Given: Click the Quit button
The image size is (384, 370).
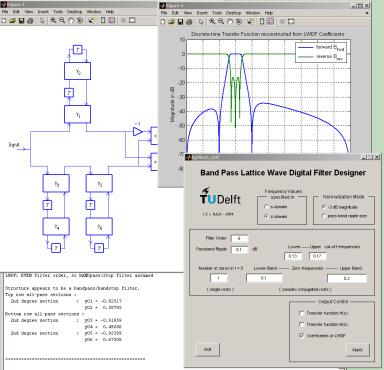Looking at the screenshot, I should pyautogui.click(x=208, y=349).
